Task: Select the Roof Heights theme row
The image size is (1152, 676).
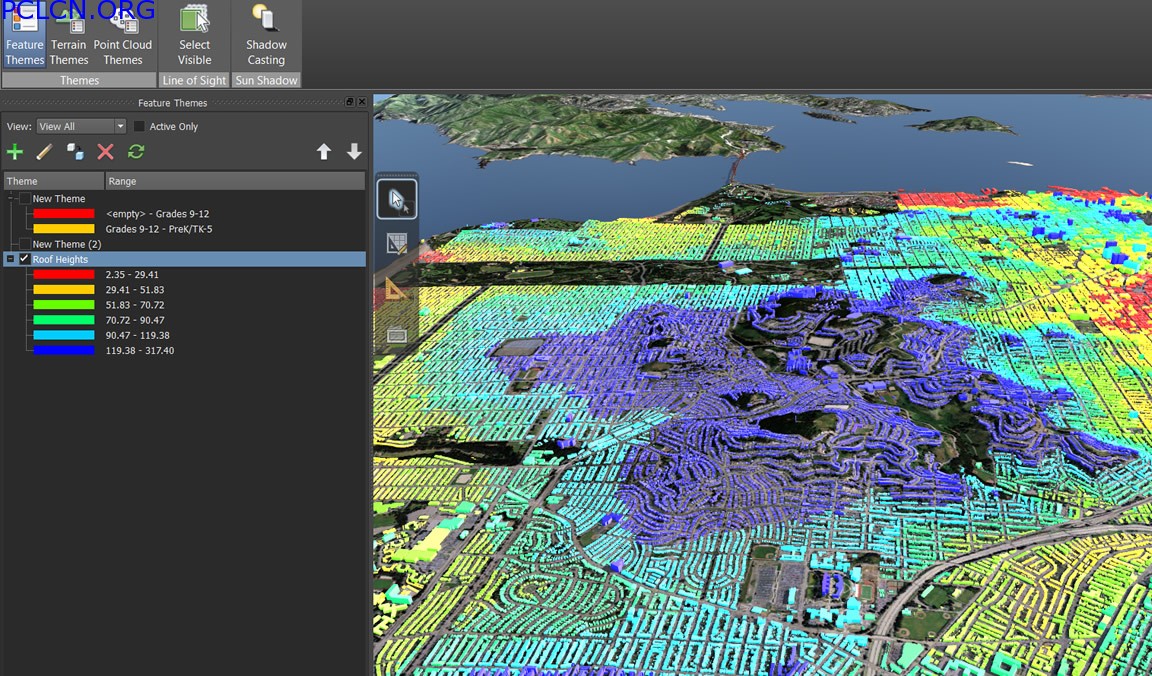Action: (x=184, y=259)
